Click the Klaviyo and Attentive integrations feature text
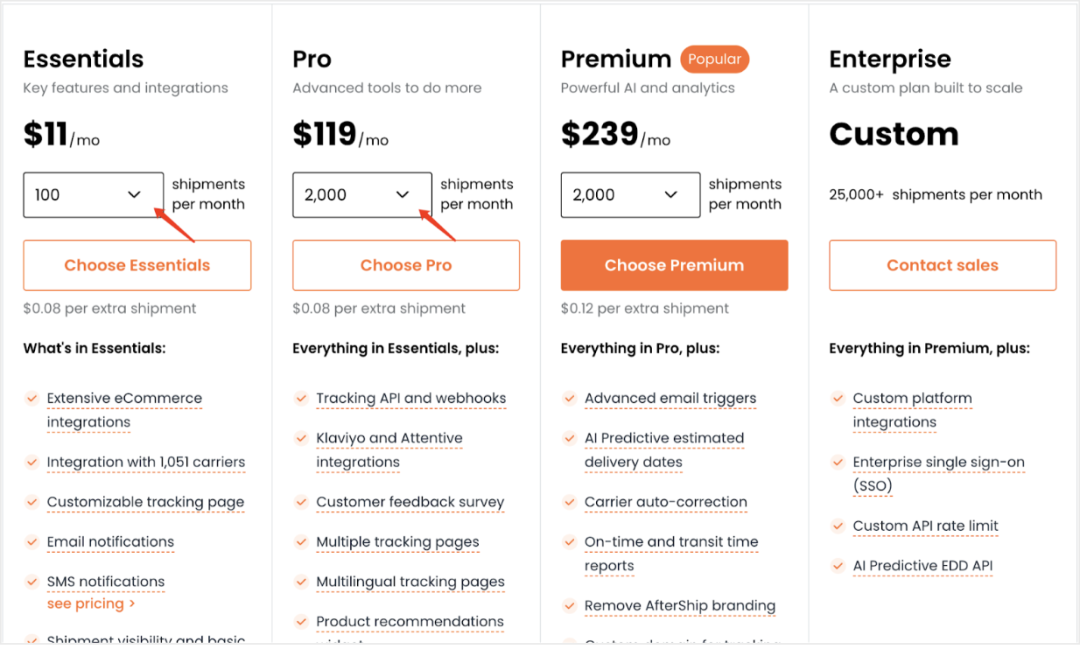 pyautogui.click(x=389, y=450)
